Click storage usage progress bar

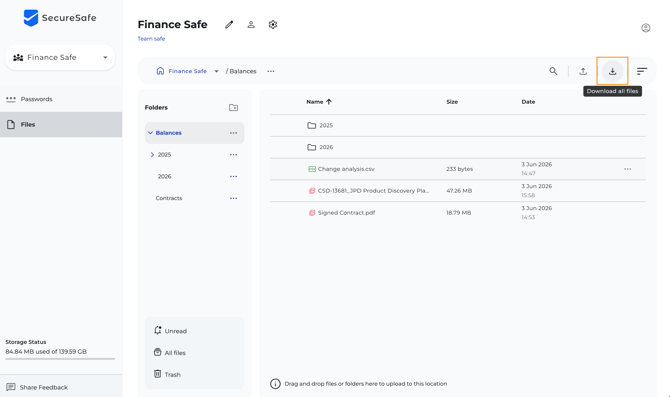click(x=60, y=359)
